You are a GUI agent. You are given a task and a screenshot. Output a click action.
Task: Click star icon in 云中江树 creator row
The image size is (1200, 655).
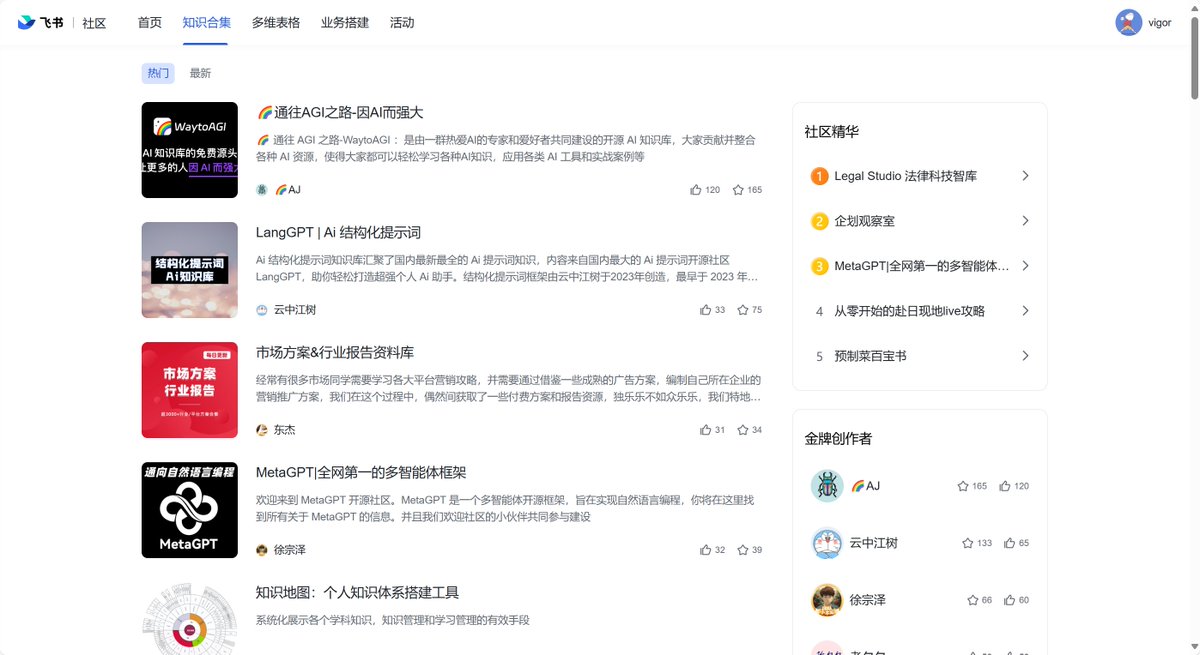point(968,543)
